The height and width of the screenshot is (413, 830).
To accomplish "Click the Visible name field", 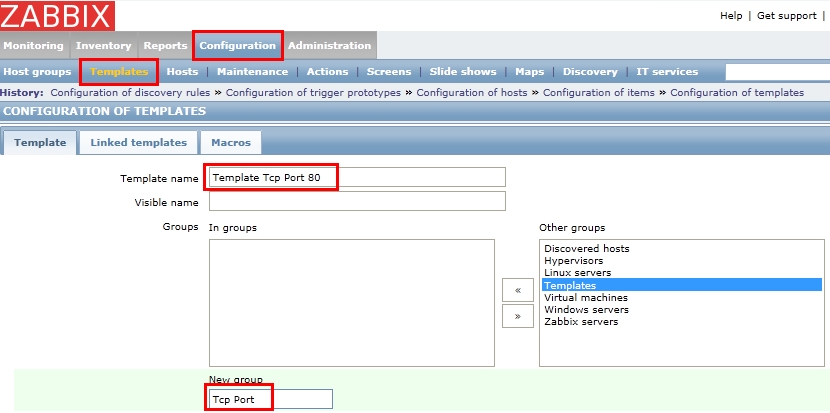I will point(357,201).
